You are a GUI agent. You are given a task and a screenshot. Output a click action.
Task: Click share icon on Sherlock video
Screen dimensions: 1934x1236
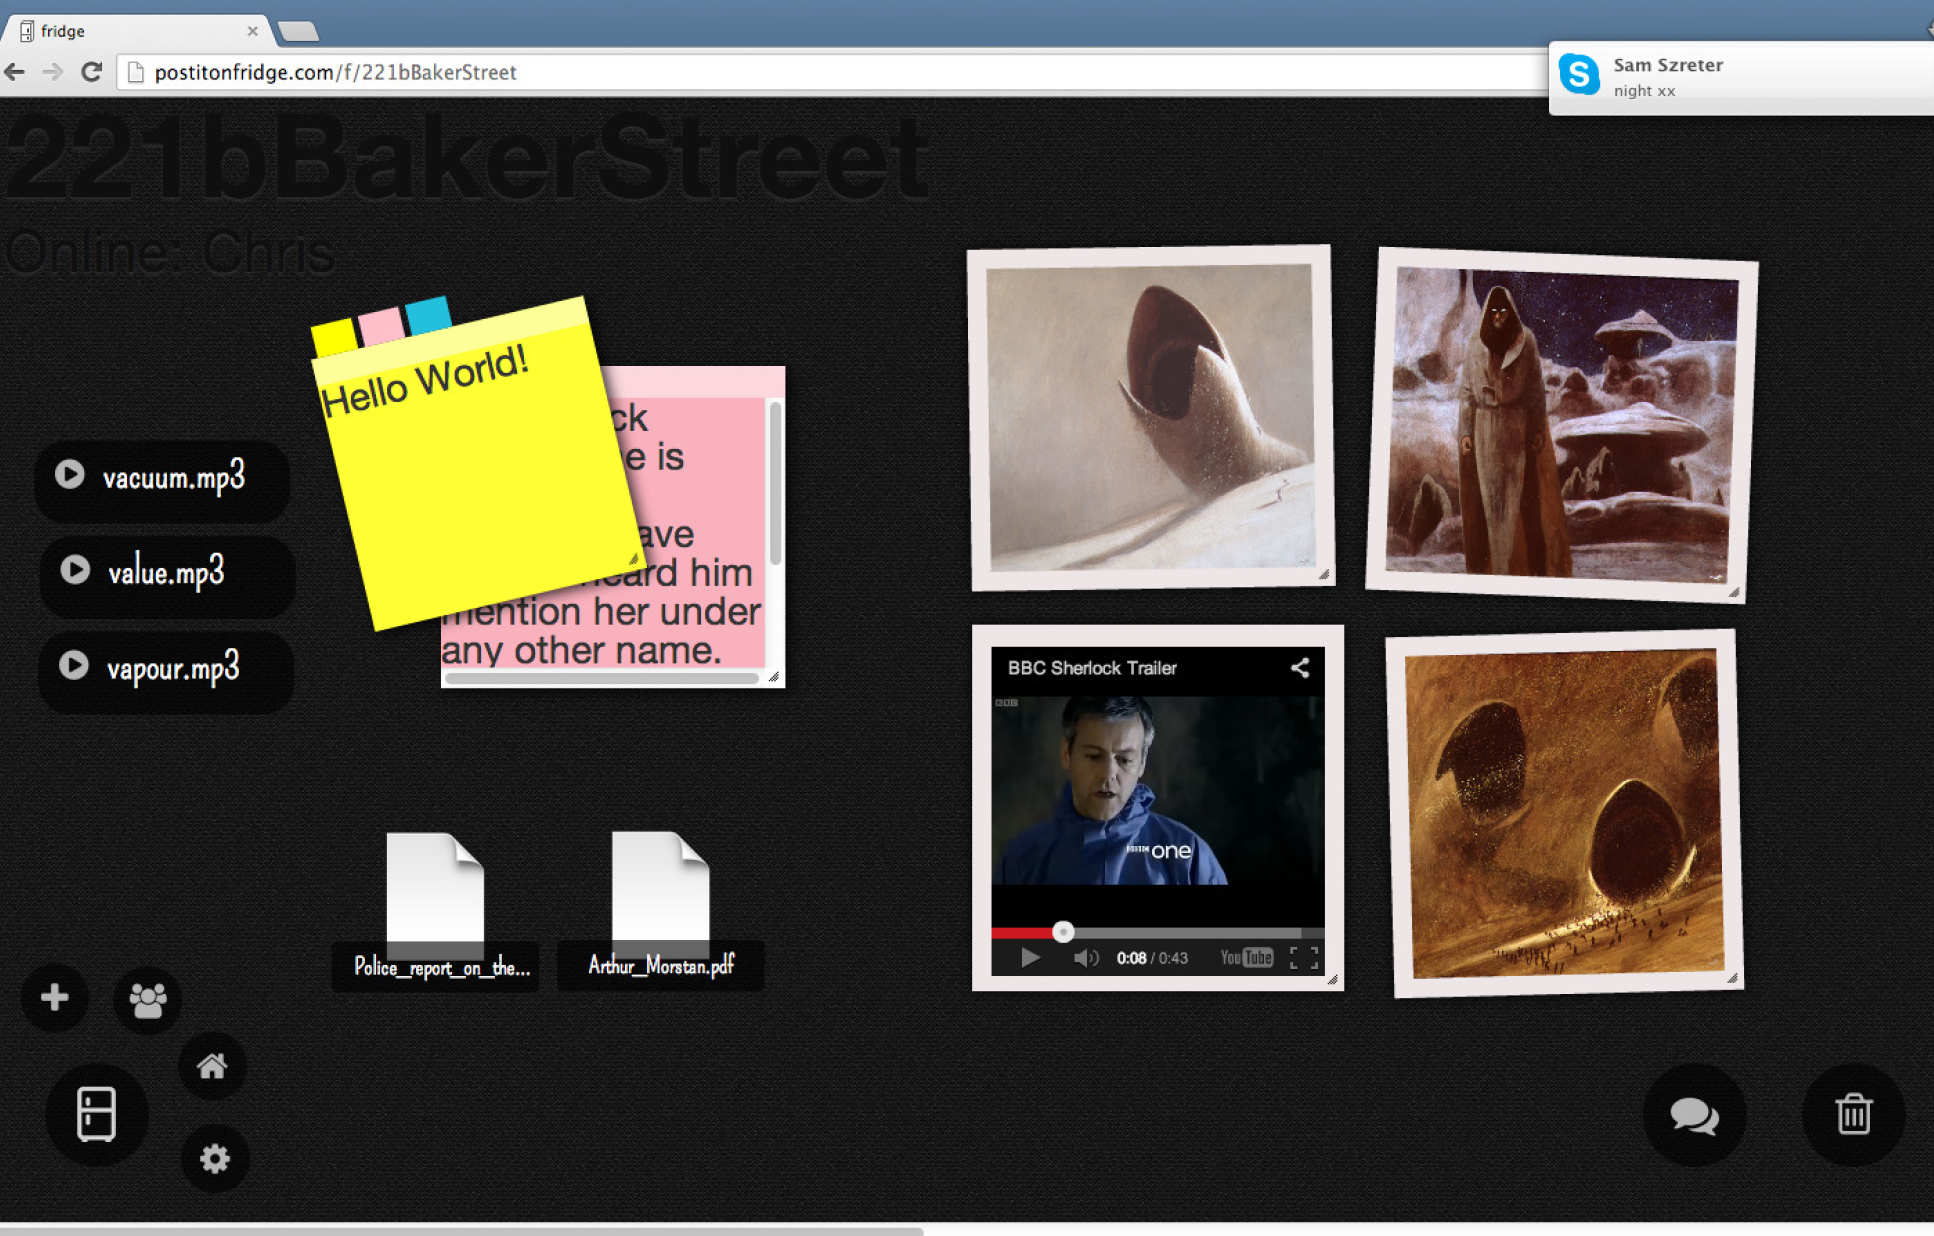1299,668
